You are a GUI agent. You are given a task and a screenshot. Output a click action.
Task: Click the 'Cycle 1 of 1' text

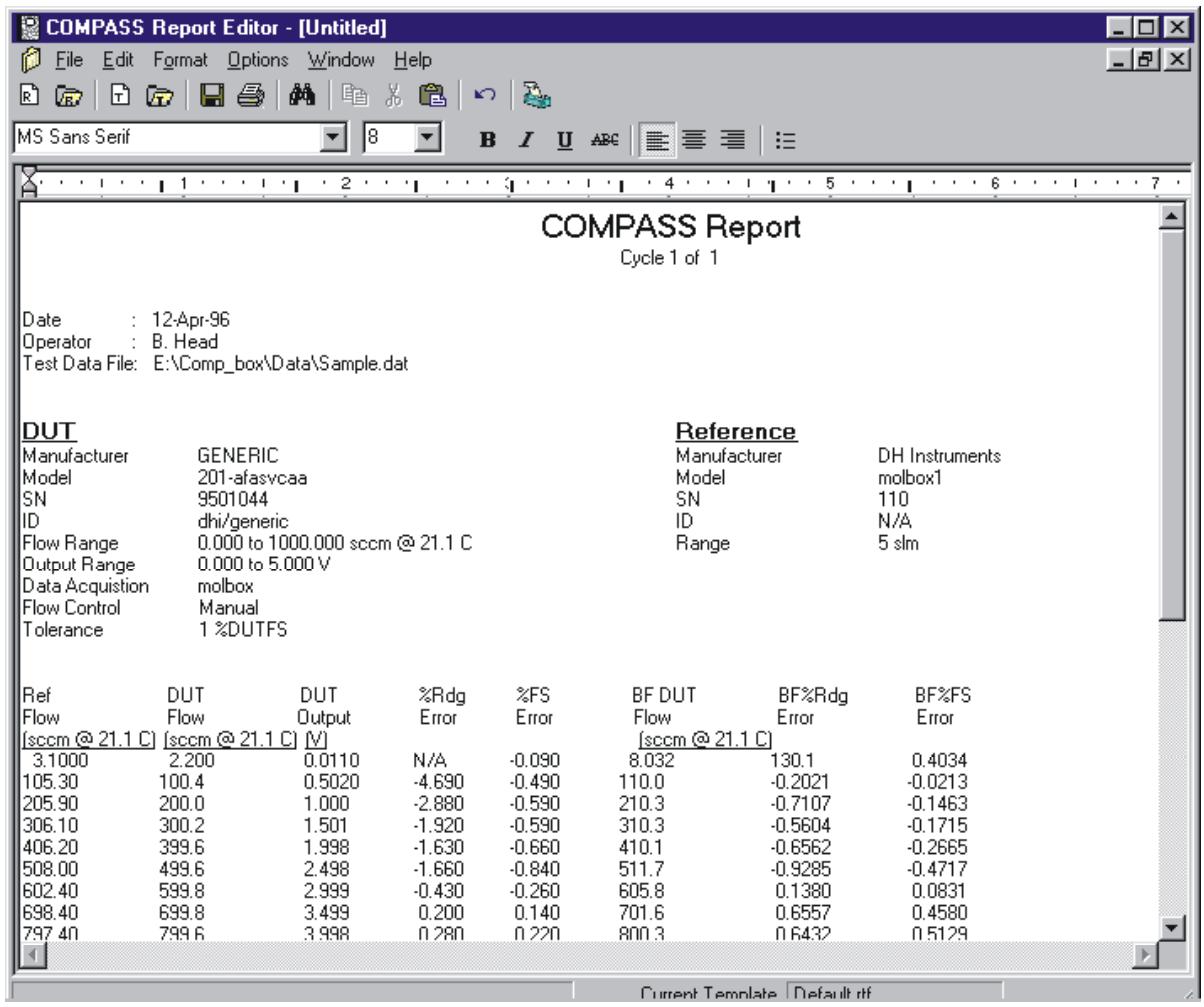pos(670,258)
